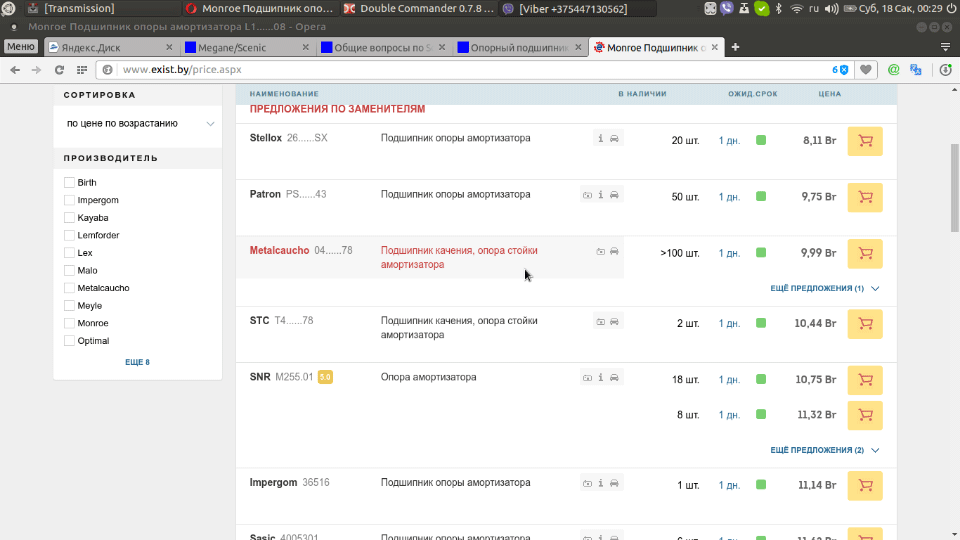The image size is (960, 540).
Task: Check the Impergom manufacturer filter
Action: point(69,200)
